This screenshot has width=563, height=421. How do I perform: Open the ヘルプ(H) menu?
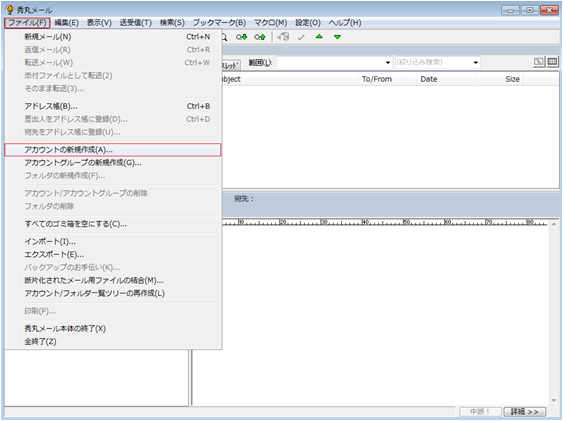tap(345, 23)
